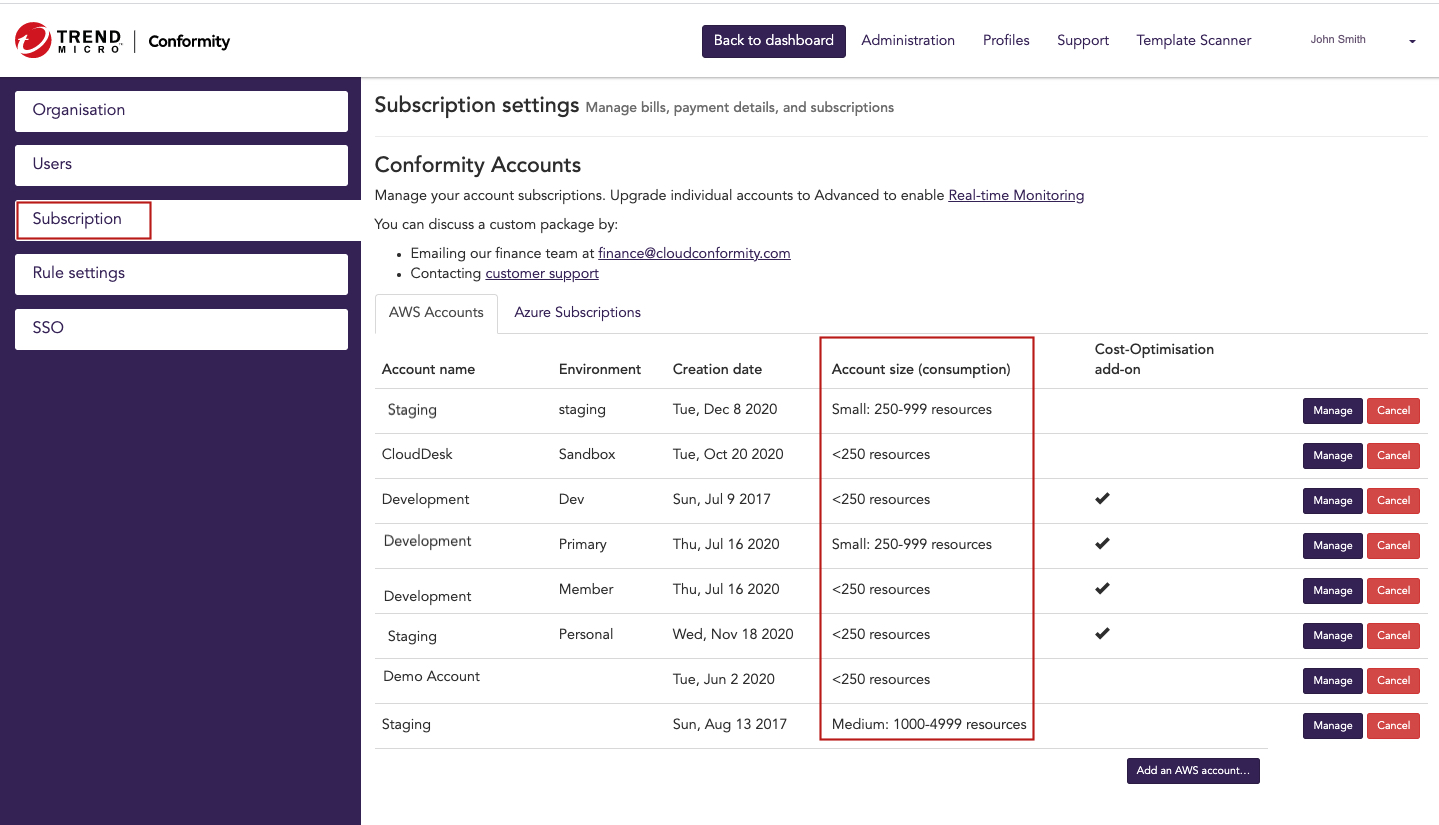Image resolution: width=1439 pixels, height=825 pixels.
Task: Click Medium: 1000-4999 resources cell
Action: click(x=929, y=725)
